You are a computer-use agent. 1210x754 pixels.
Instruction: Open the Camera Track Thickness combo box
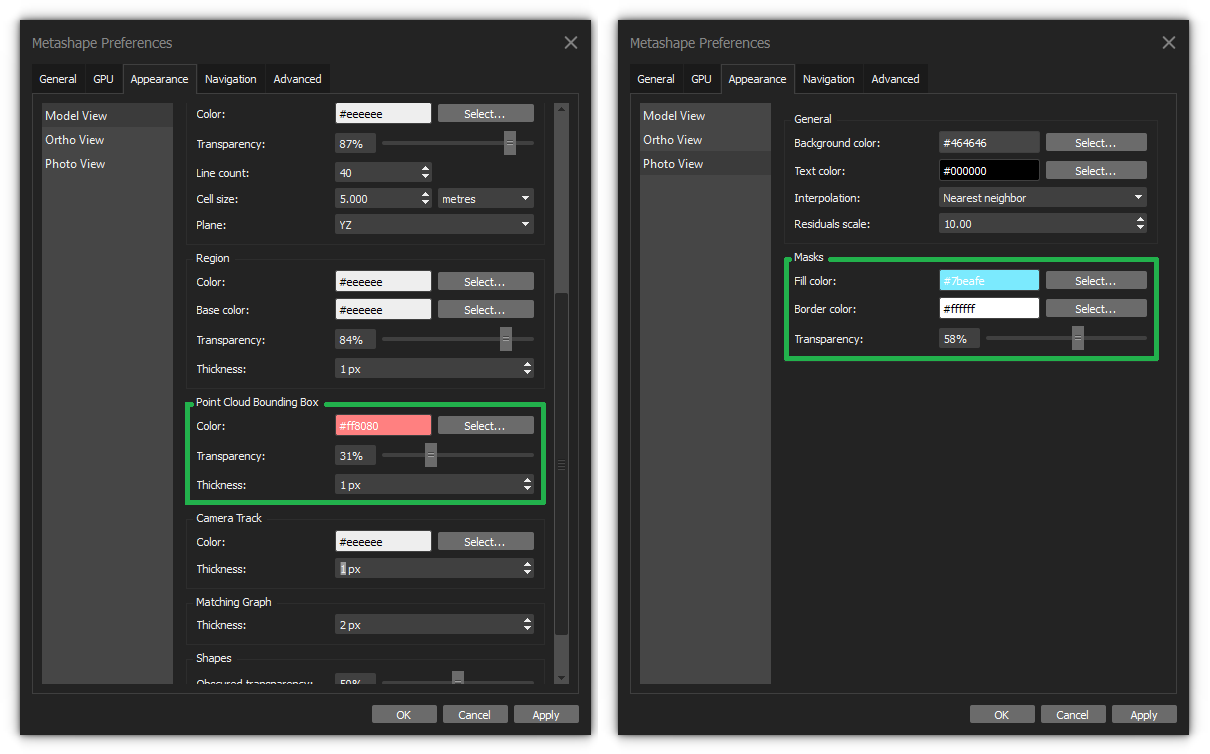pos(434,569)
